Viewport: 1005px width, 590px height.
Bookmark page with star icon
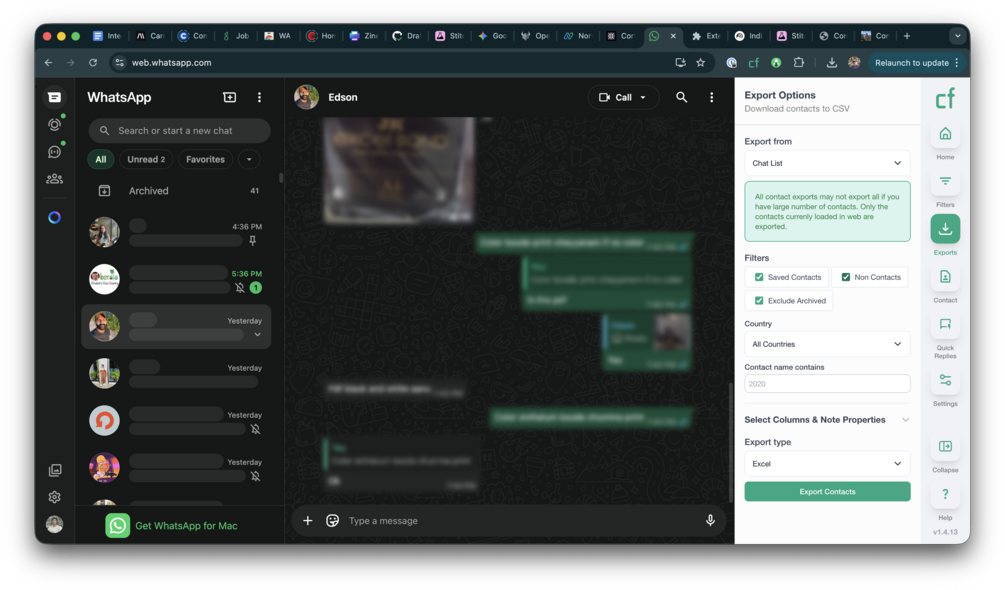701,63
